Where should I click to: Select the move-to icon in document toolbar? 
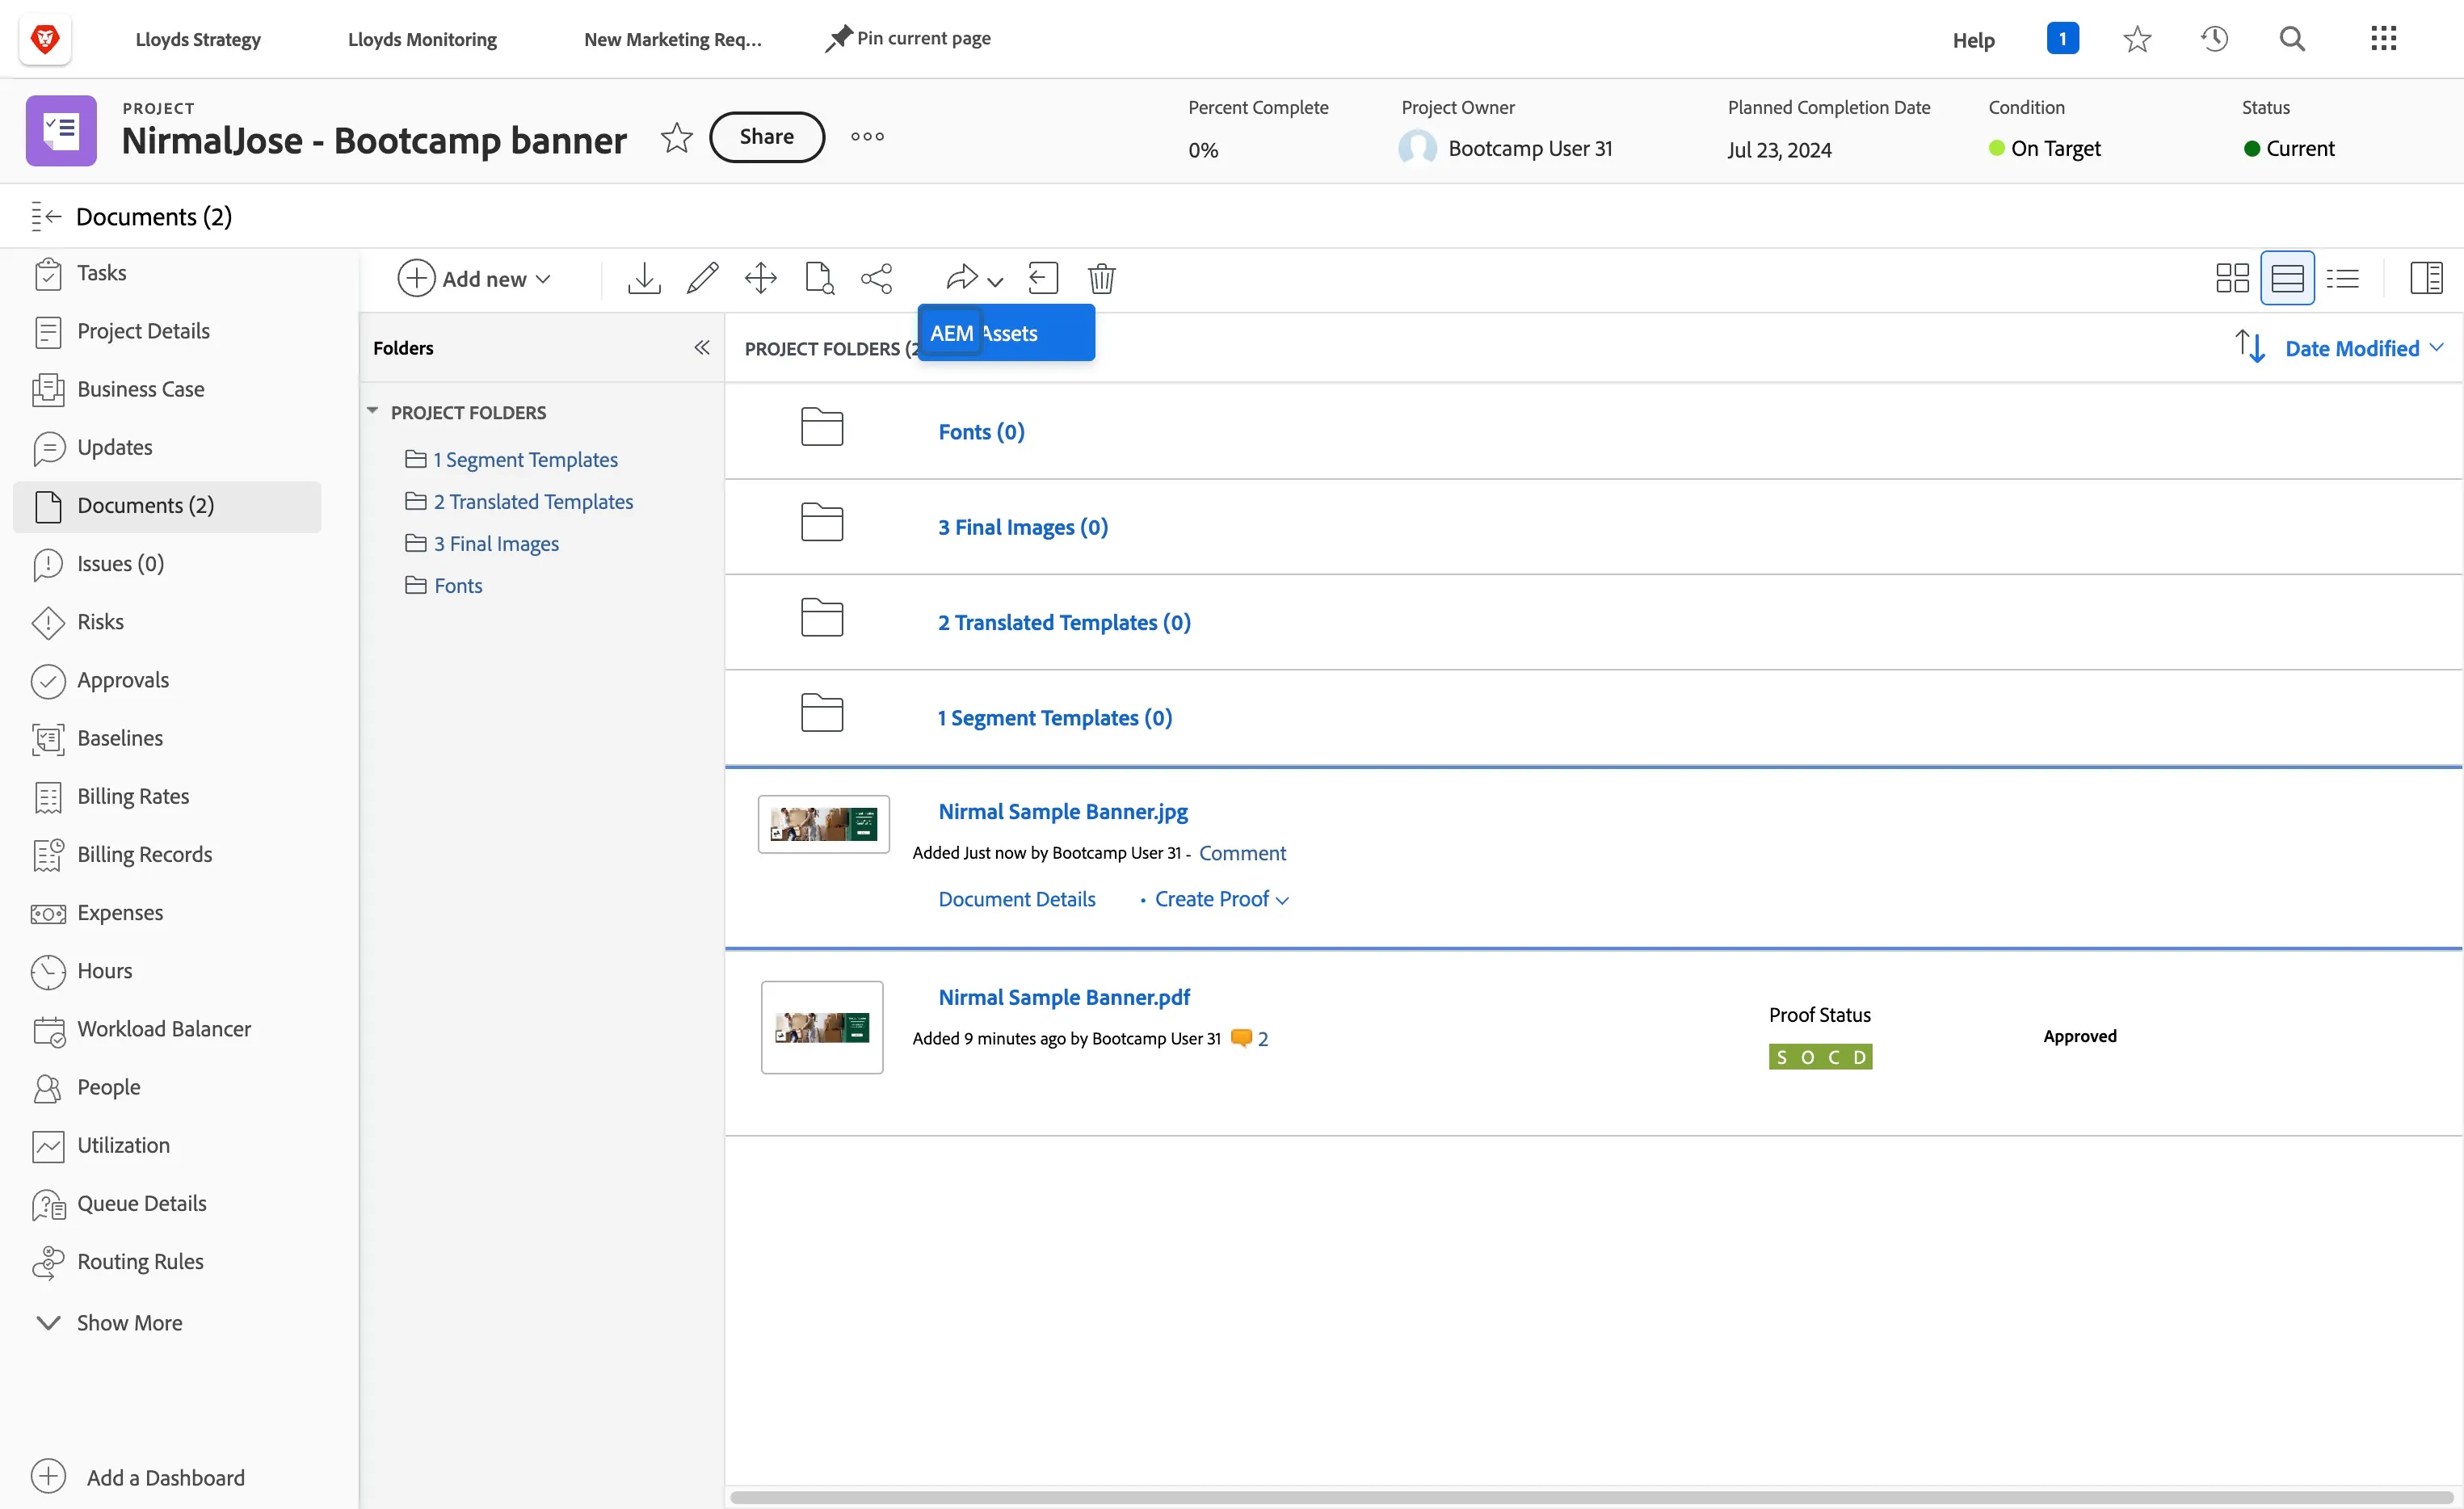point(761,278)
